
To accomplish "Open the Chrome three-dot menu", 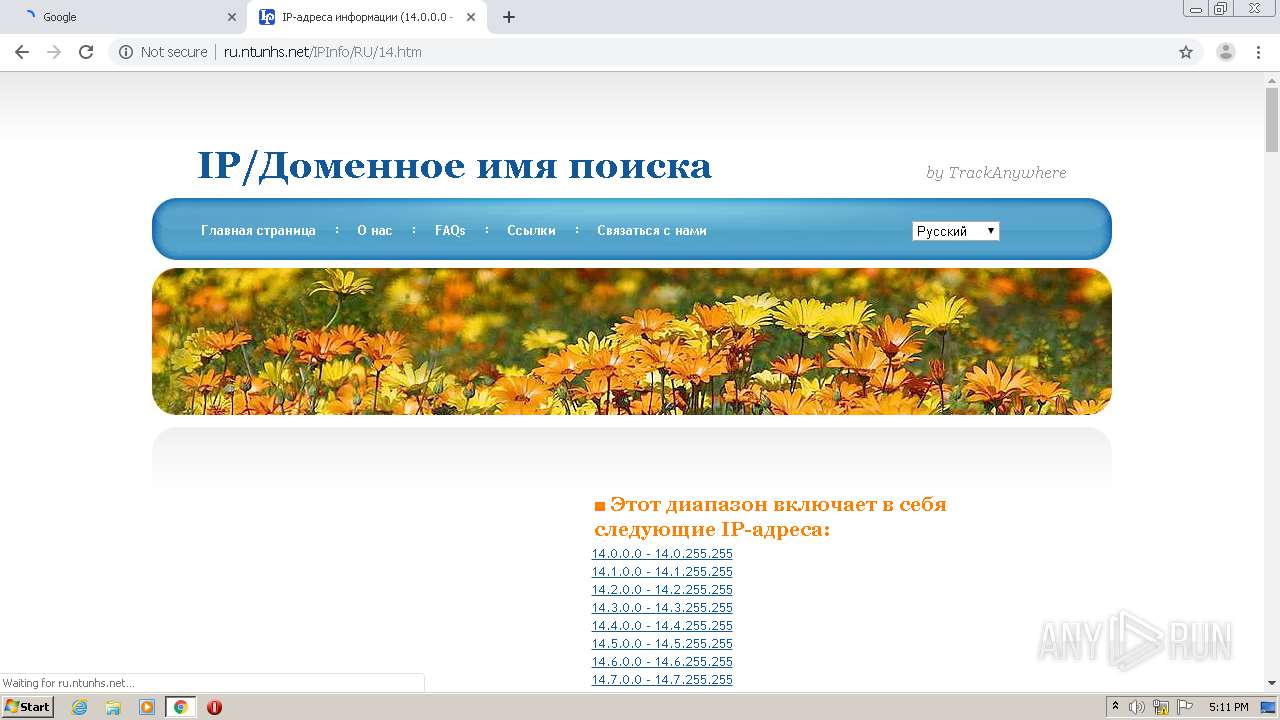I will tap(1259, 52).
